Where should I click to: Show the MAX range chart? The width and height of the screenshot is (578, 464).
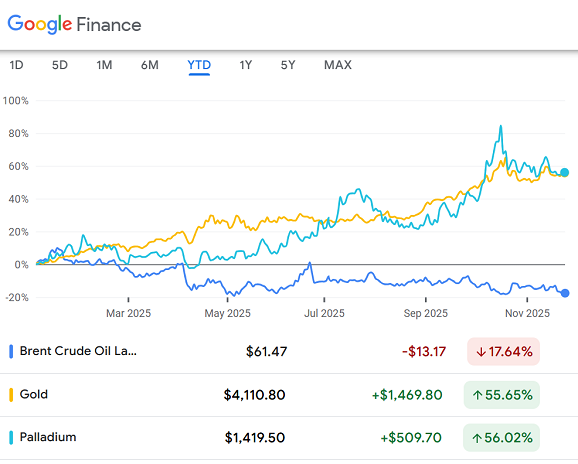(338, 65)
